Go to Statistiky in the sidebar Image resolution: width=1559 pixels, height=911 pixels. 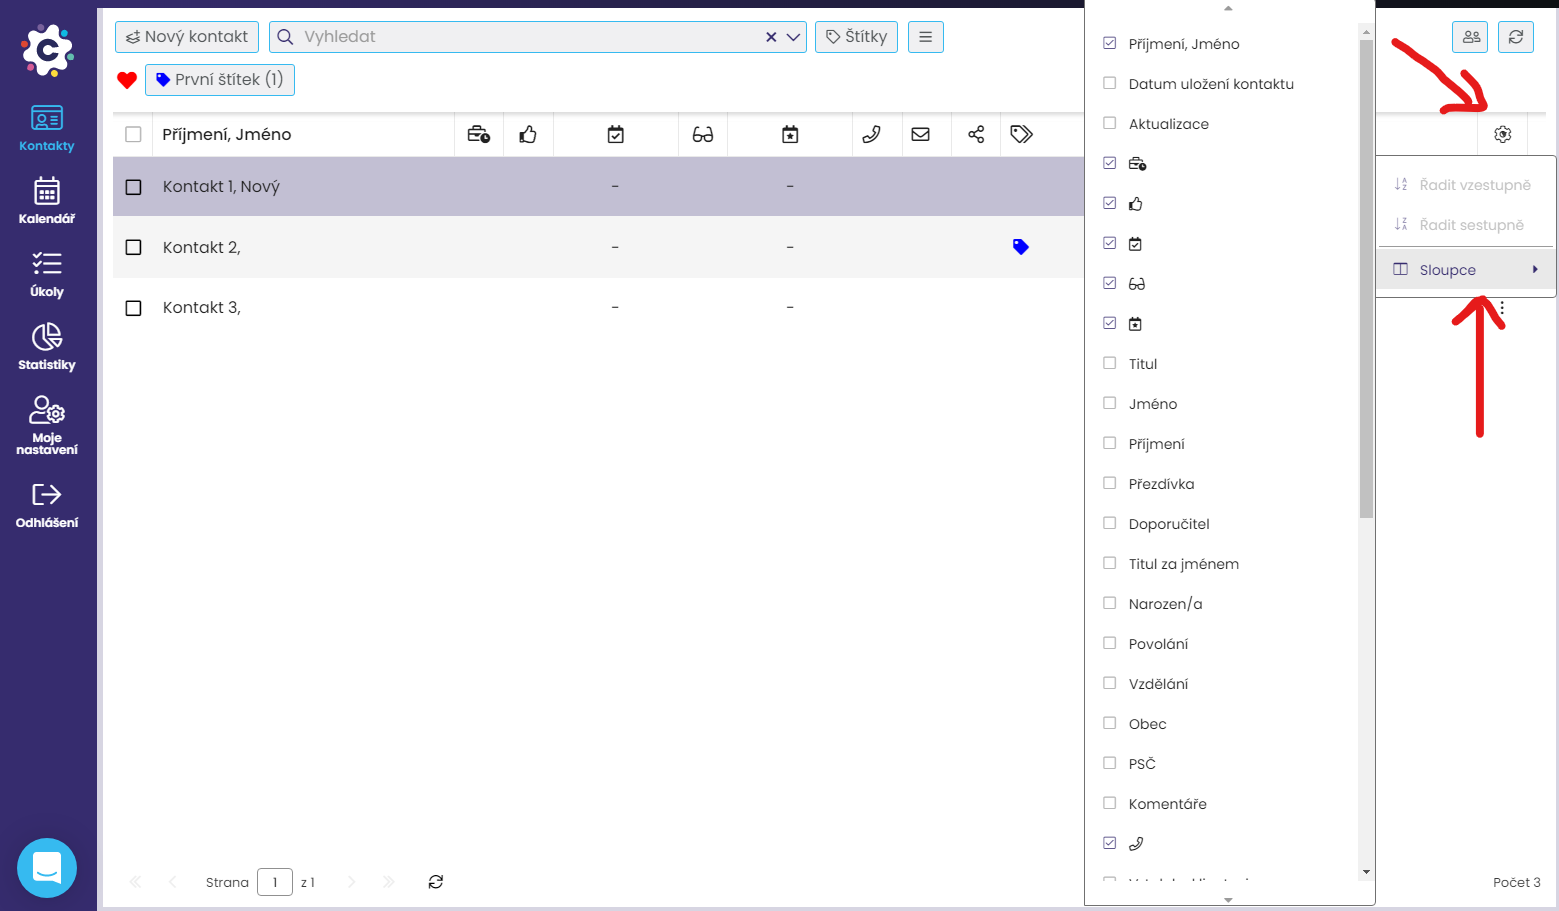tap(47, 347)
